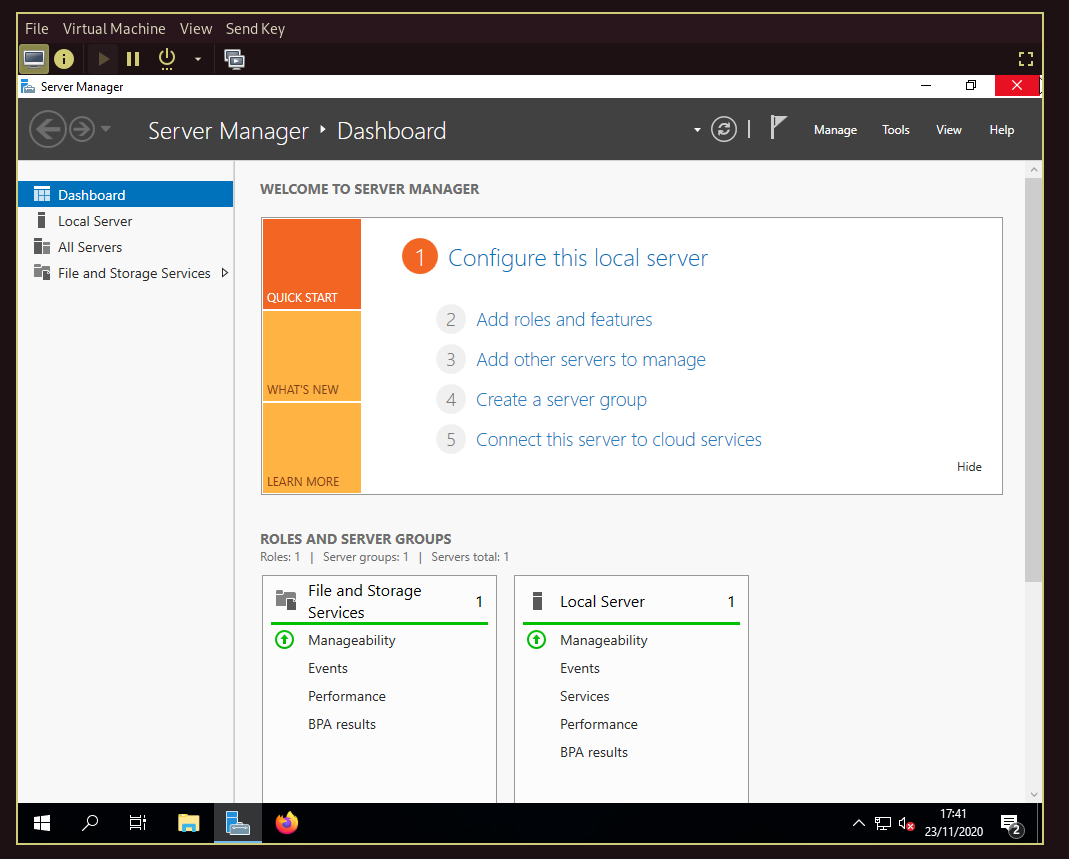The image size is (1069, 859).
Task: Open Windows taskbar search
Action: 89,823
